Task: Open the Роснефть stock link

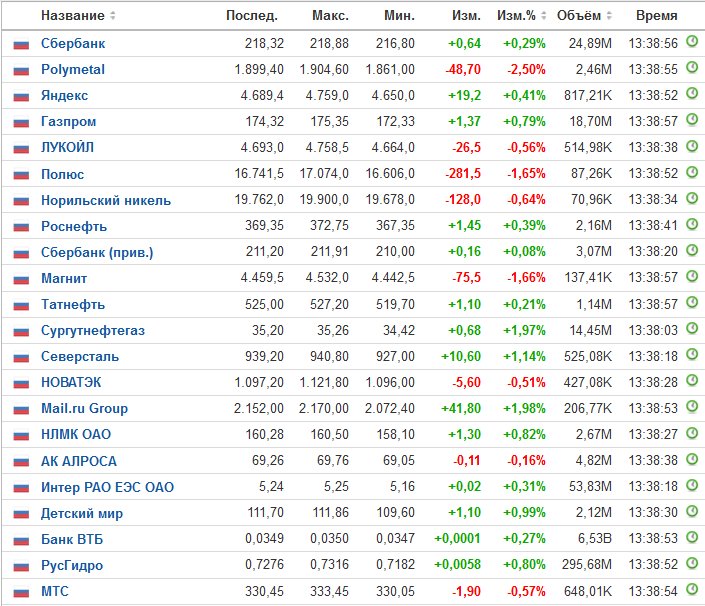Action: 74,226
